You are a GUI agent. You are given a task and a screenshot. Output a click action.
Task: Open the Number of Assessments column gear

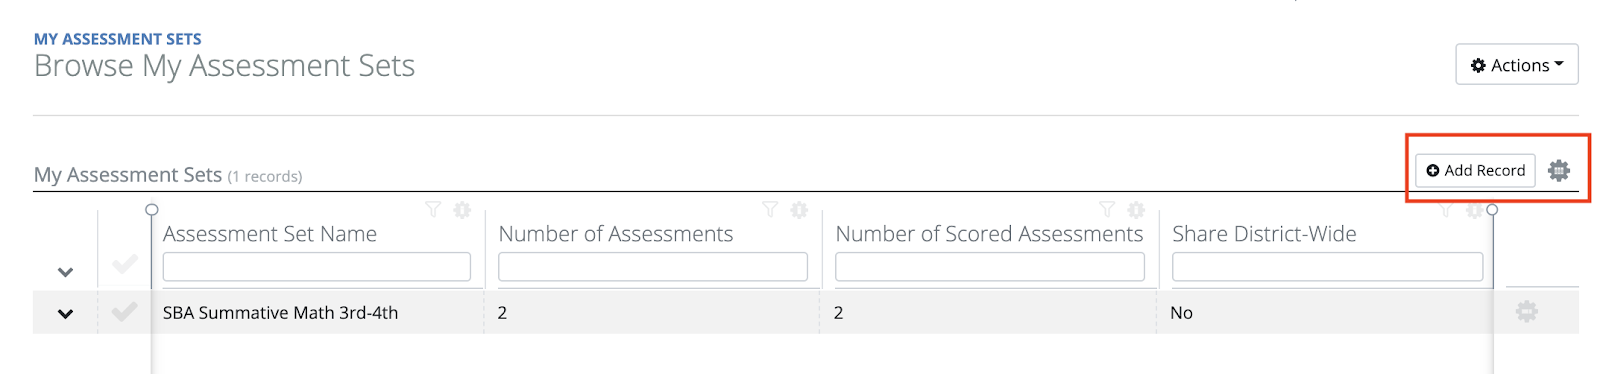799,210
